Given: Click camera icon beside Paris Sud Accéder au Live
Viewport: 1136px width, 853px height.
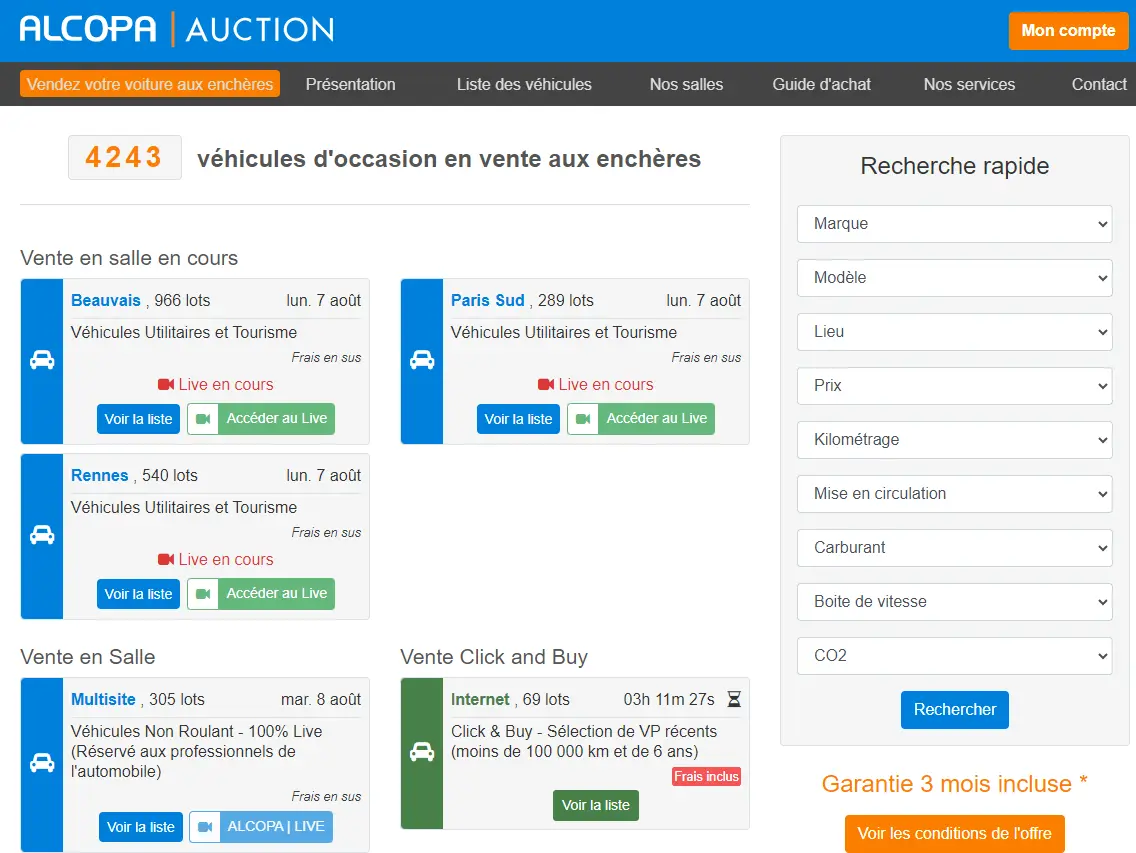Looking at the screenshot, I should (582, 419).
